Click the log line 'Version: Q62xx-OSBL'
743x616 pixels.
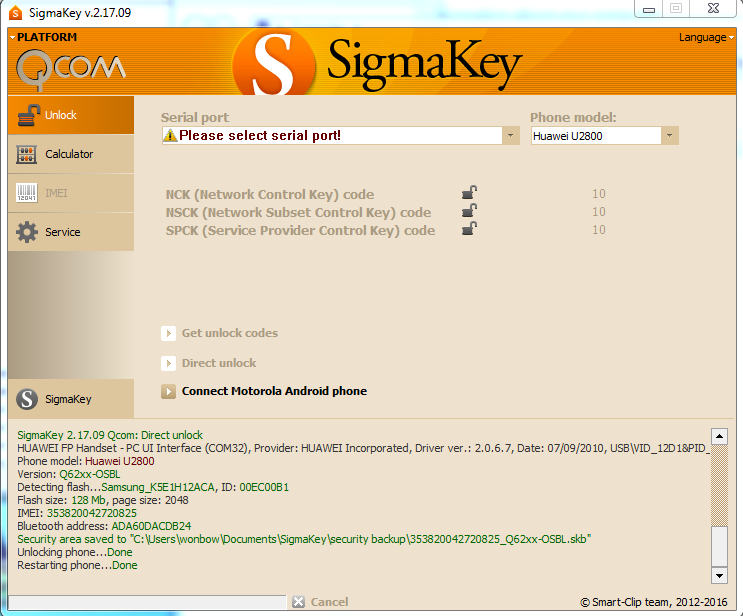69,474
